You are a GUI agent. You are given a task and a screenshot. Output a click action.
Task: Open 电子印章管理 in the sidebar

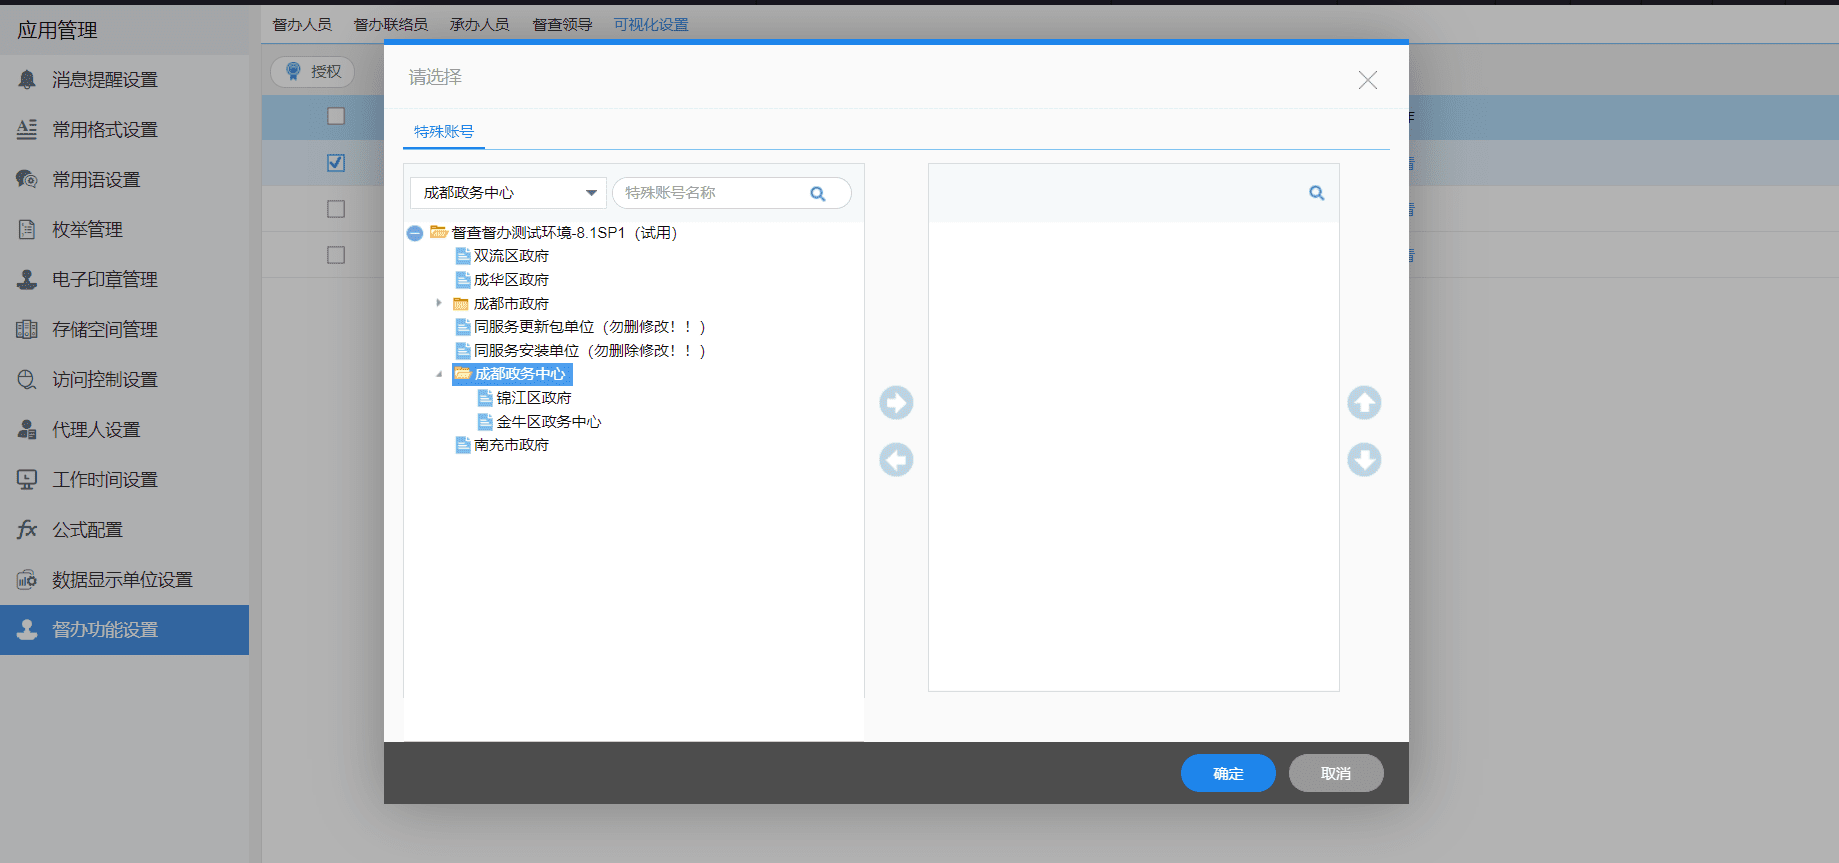click(124, 280)
